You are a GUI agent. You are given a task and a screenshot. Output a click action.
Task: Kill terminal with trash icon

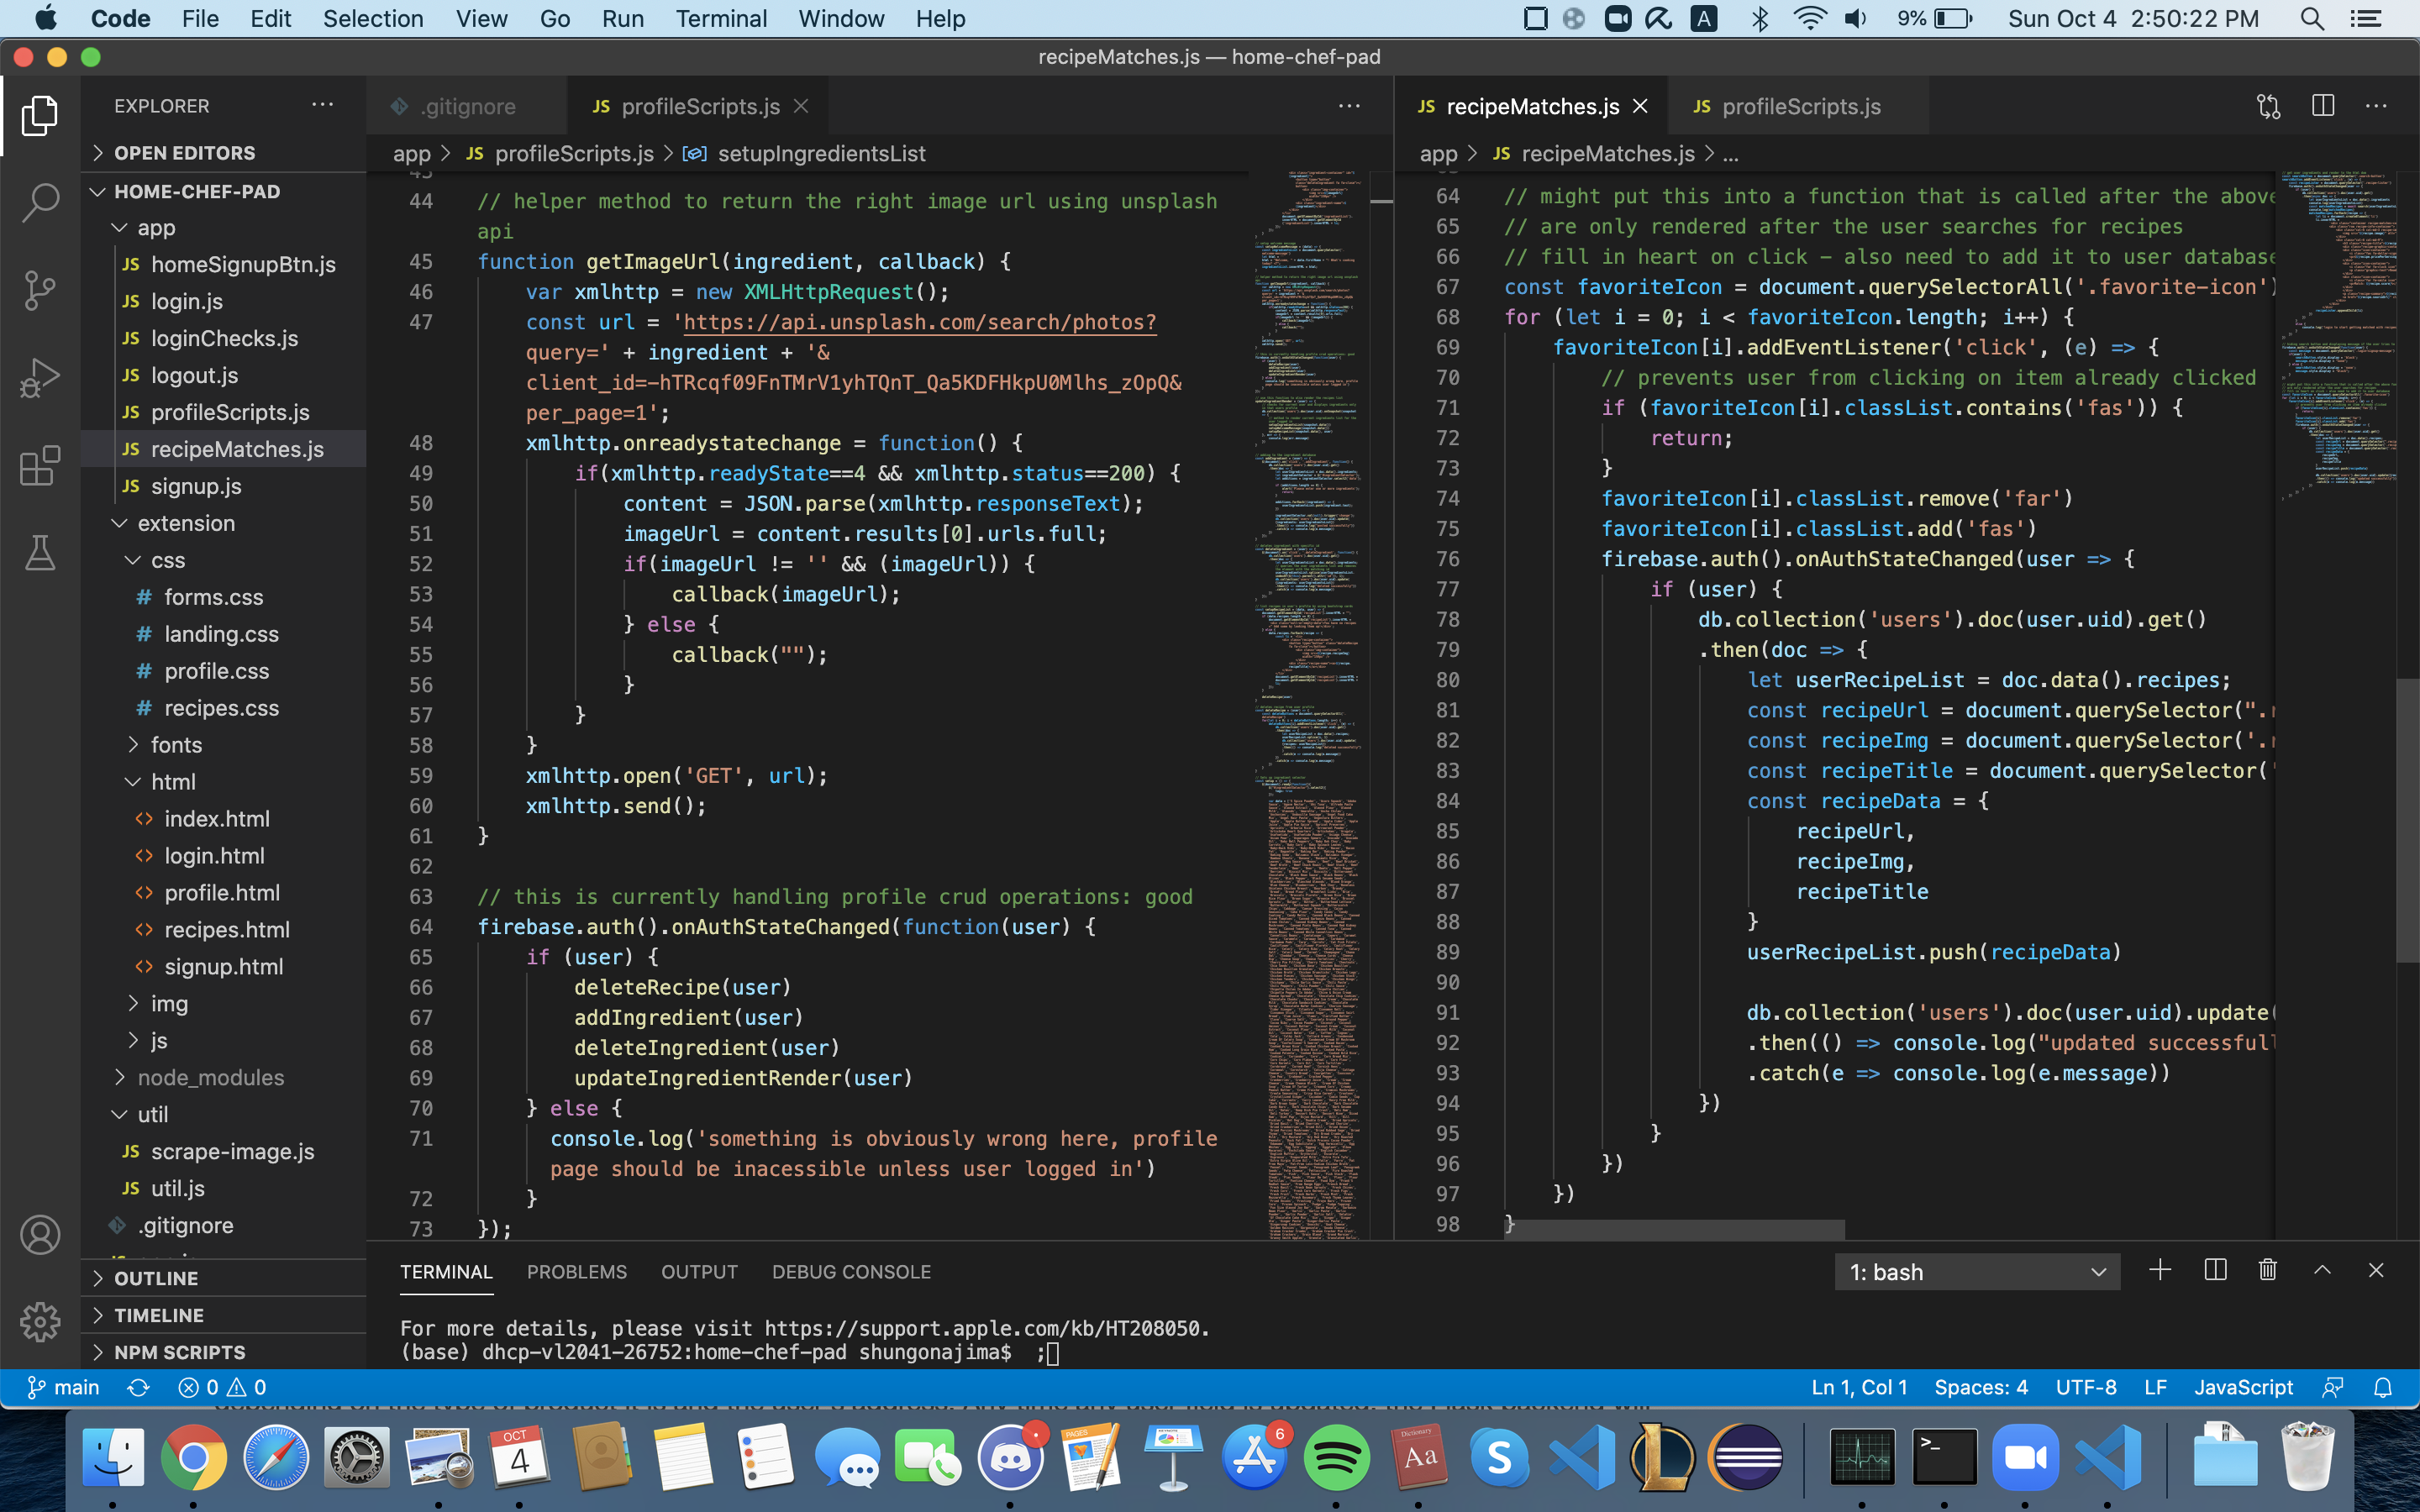[x=2268, y=1270]
